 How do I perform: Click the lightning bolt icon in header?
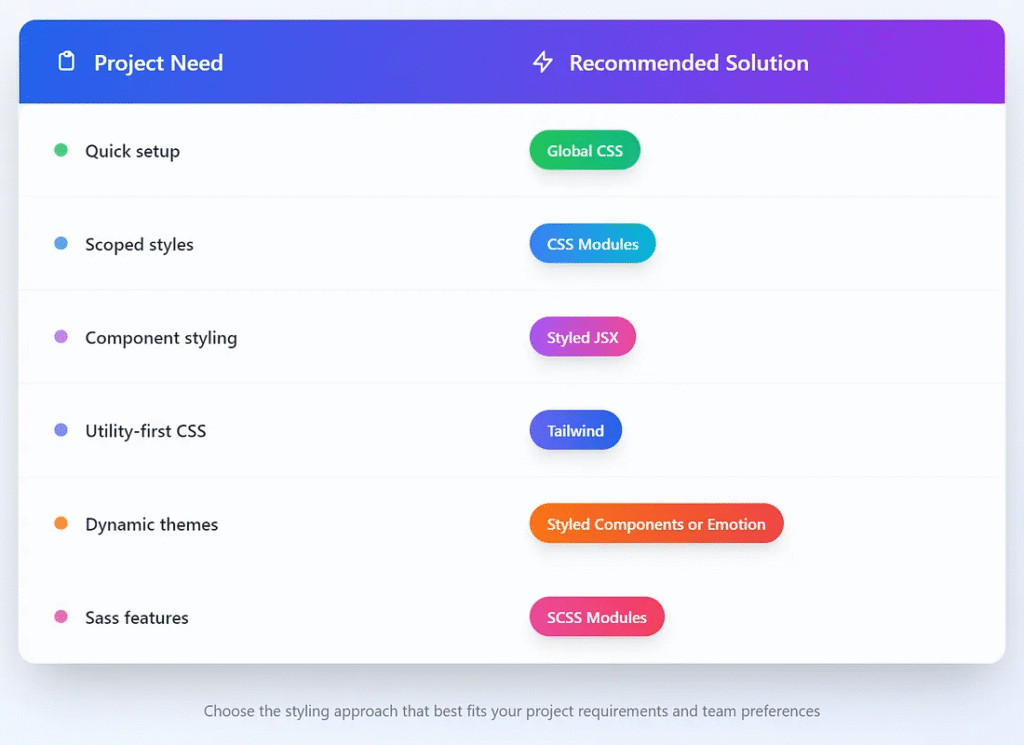click(542, 63)
